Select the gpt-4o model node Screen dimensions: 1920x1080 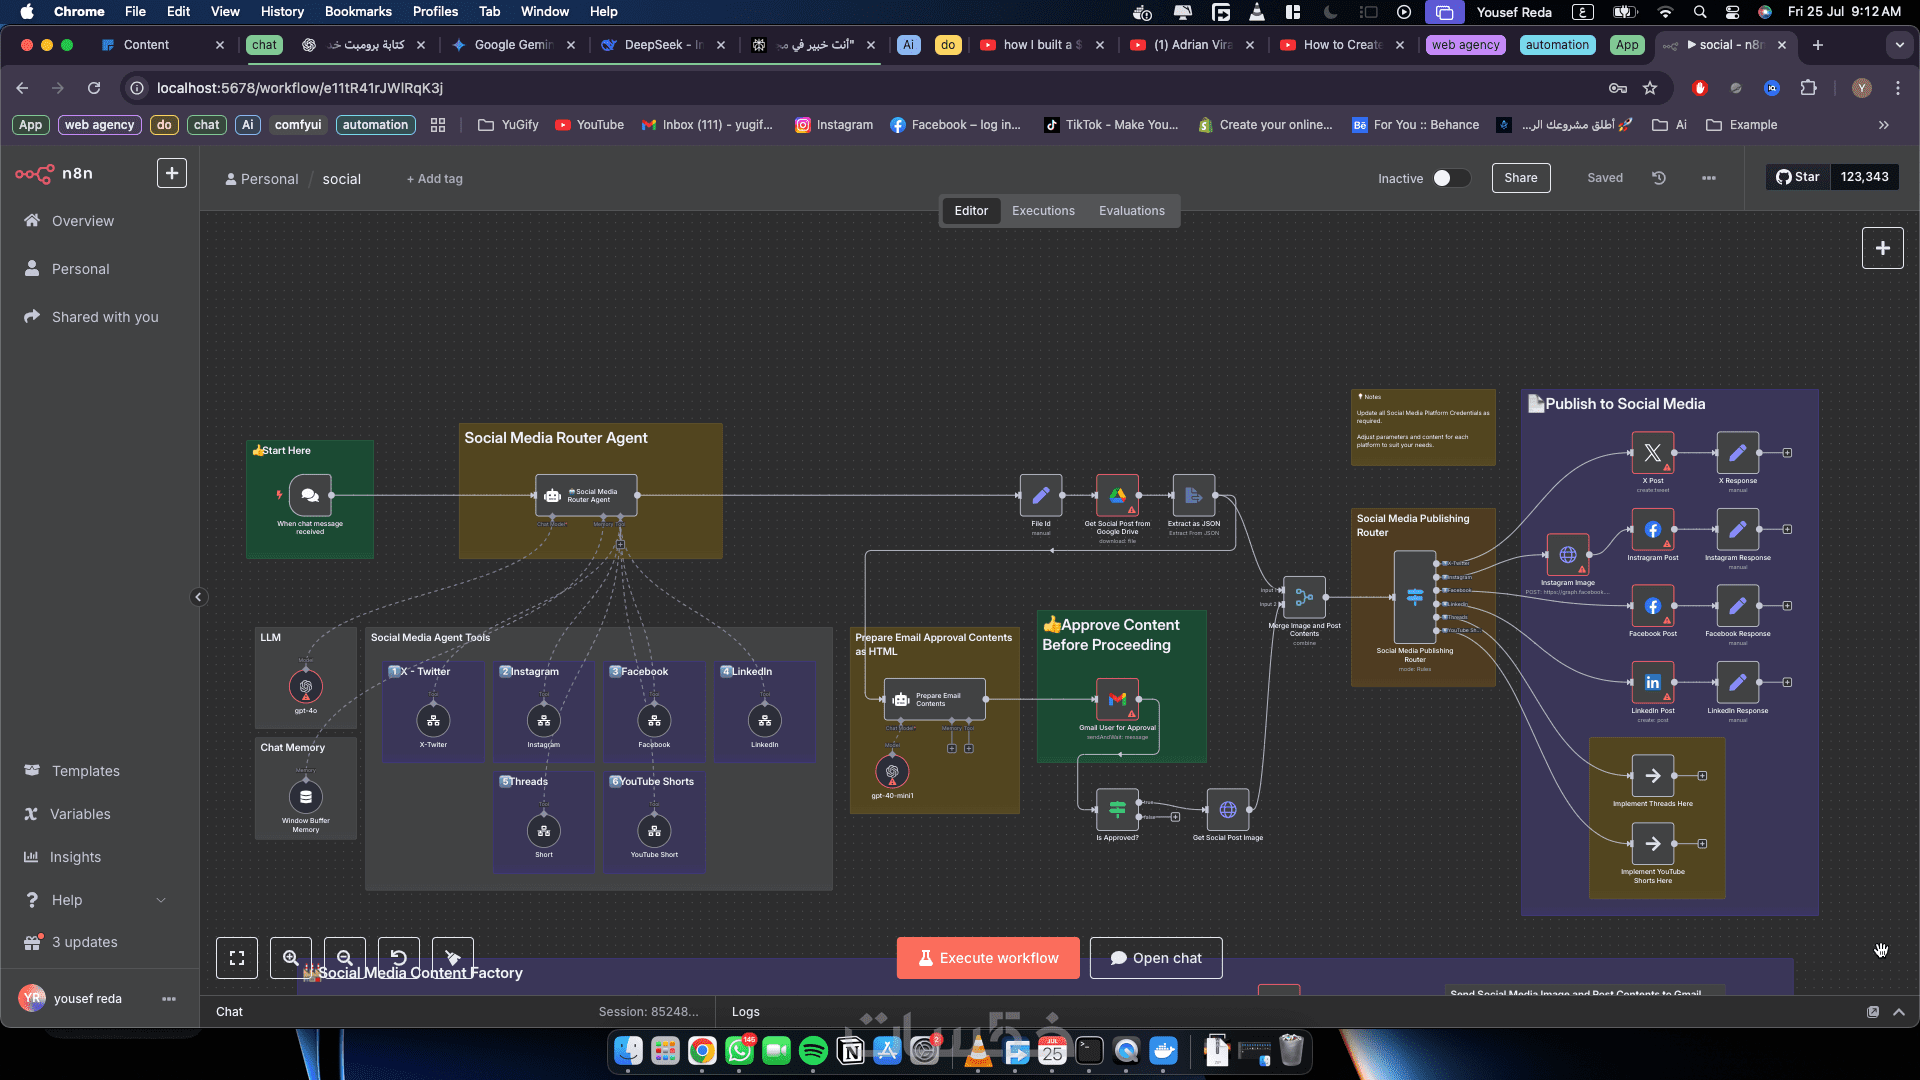pos(306,687)
